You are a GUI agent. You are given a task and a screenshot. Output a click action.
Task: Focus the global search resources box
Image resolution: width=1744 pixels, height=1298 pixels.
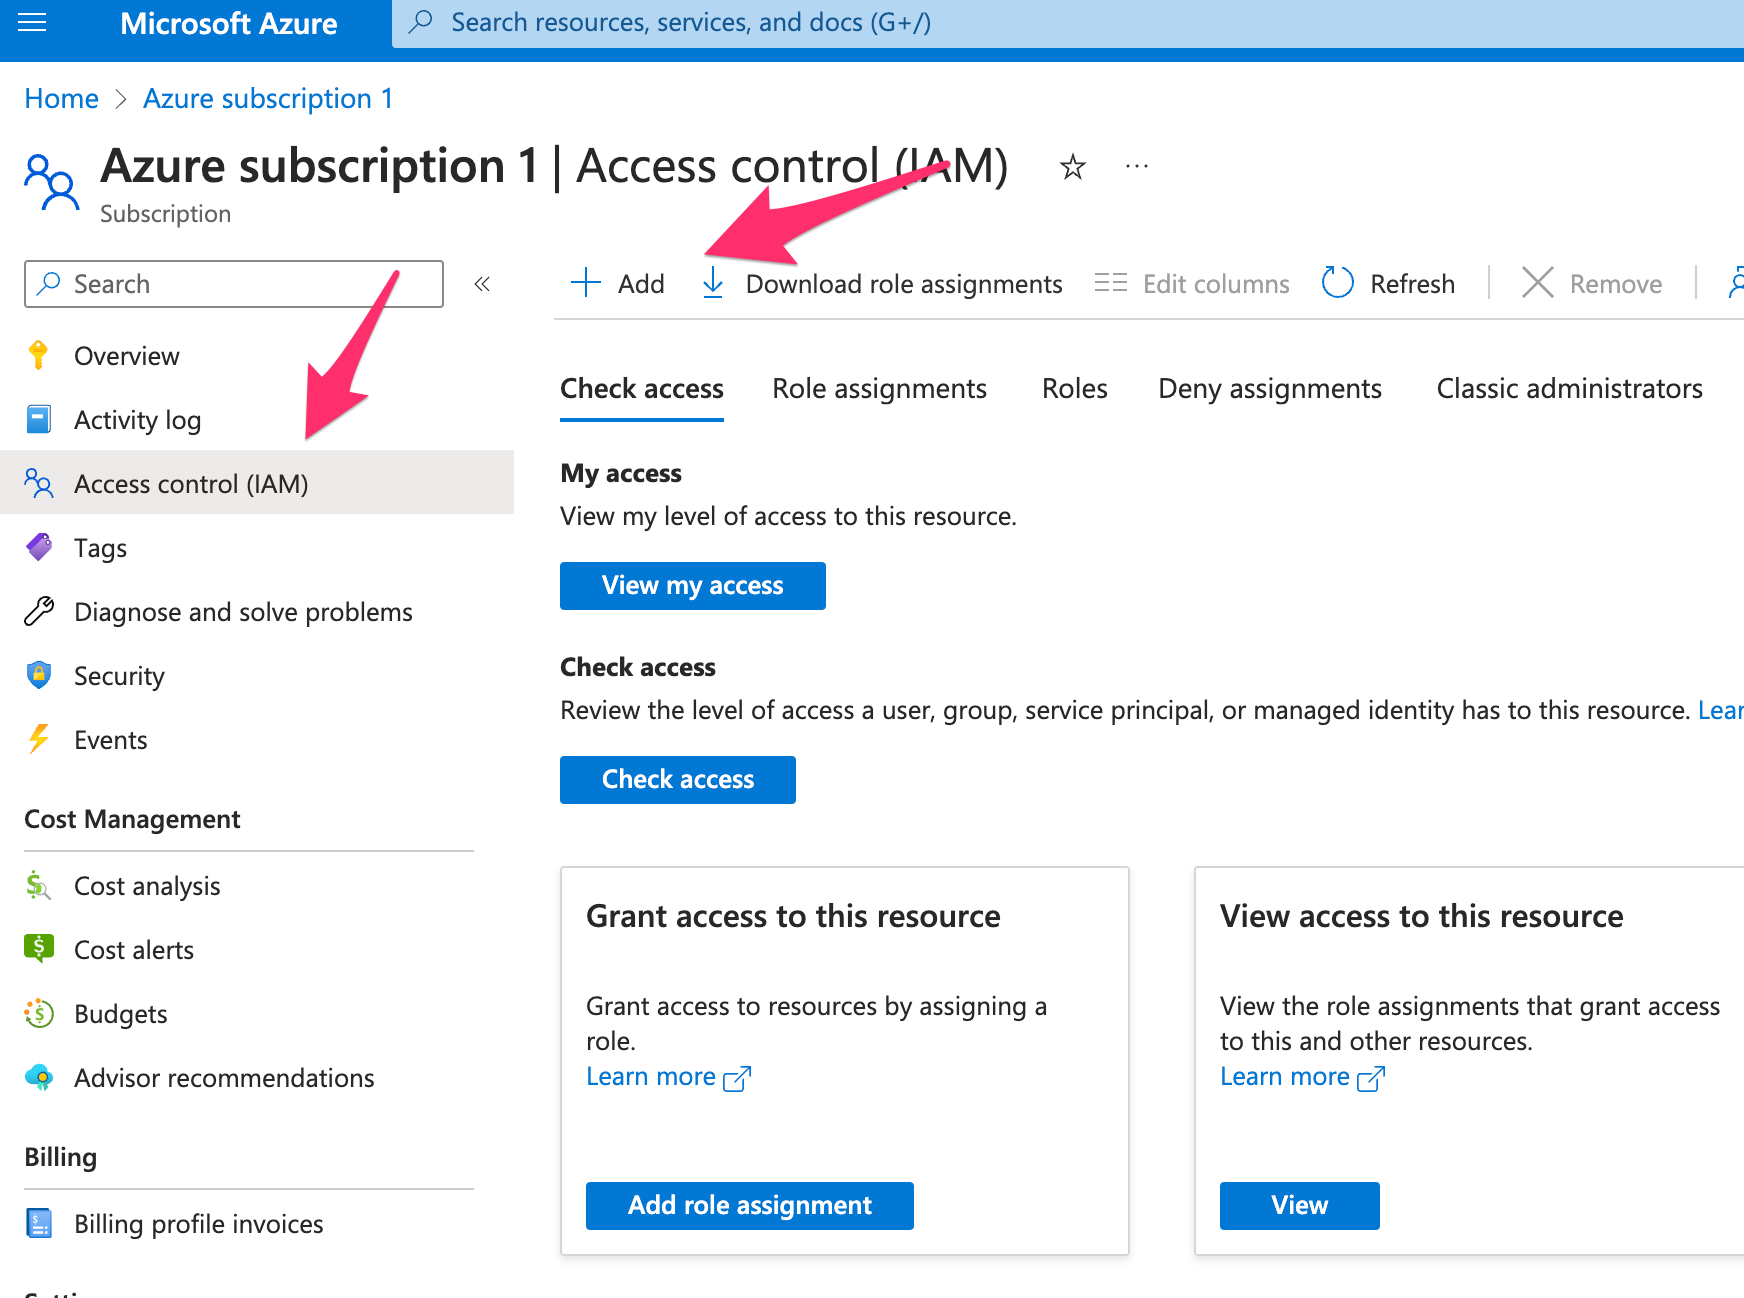coord(1068,23)
